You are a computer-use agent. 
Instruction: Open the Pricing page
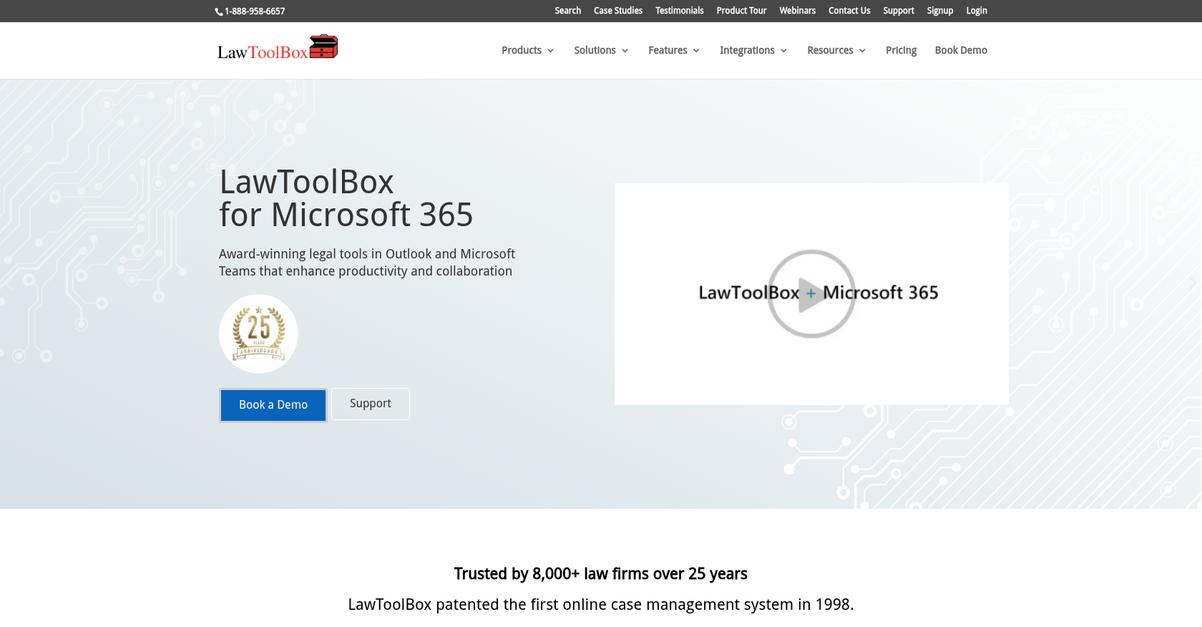[x=901, y=50]
